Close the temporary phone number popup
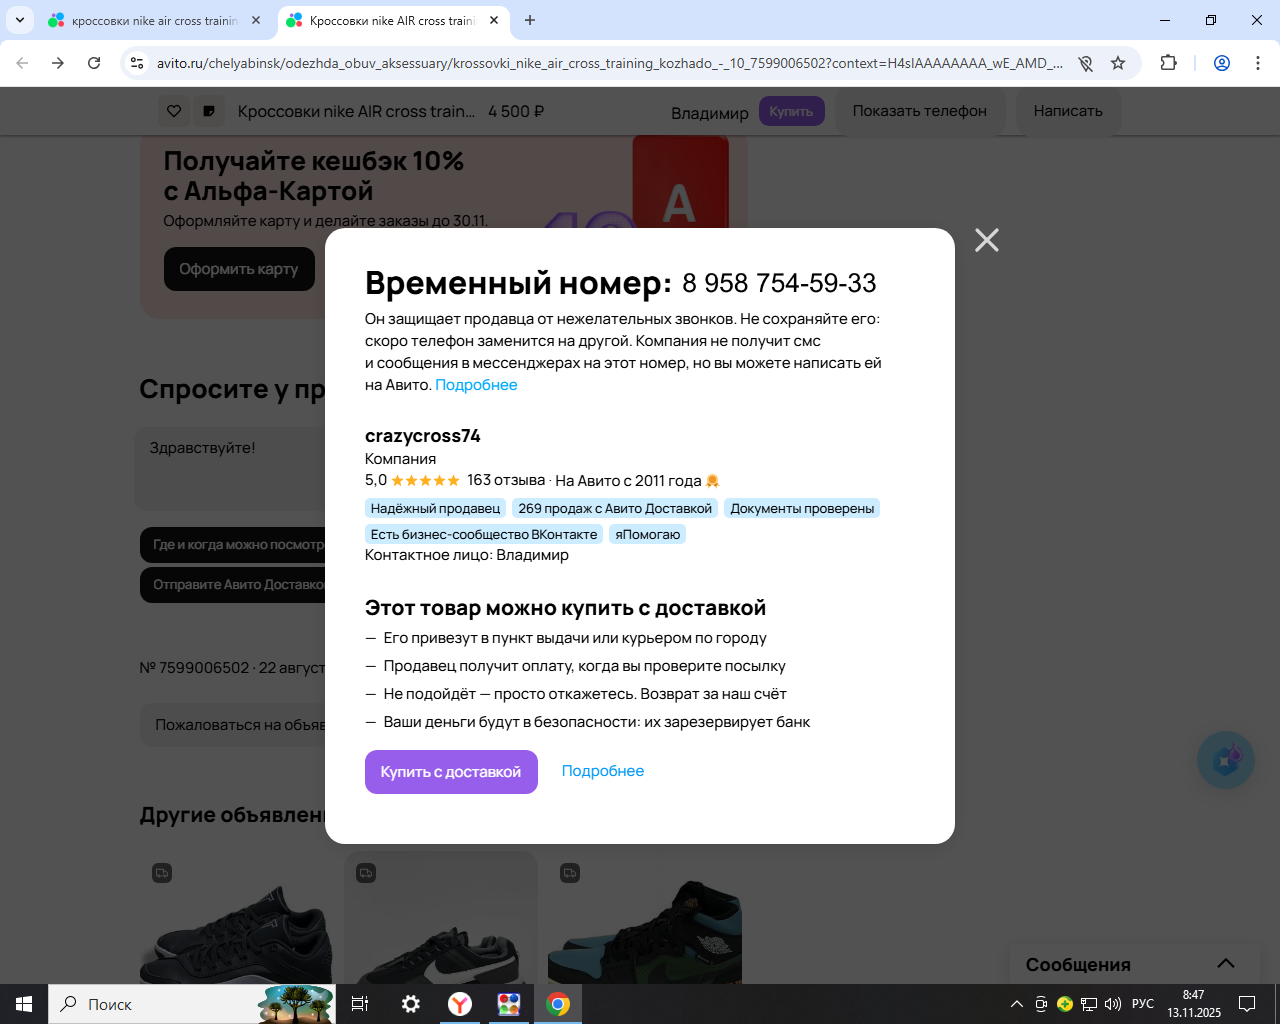 987,240
